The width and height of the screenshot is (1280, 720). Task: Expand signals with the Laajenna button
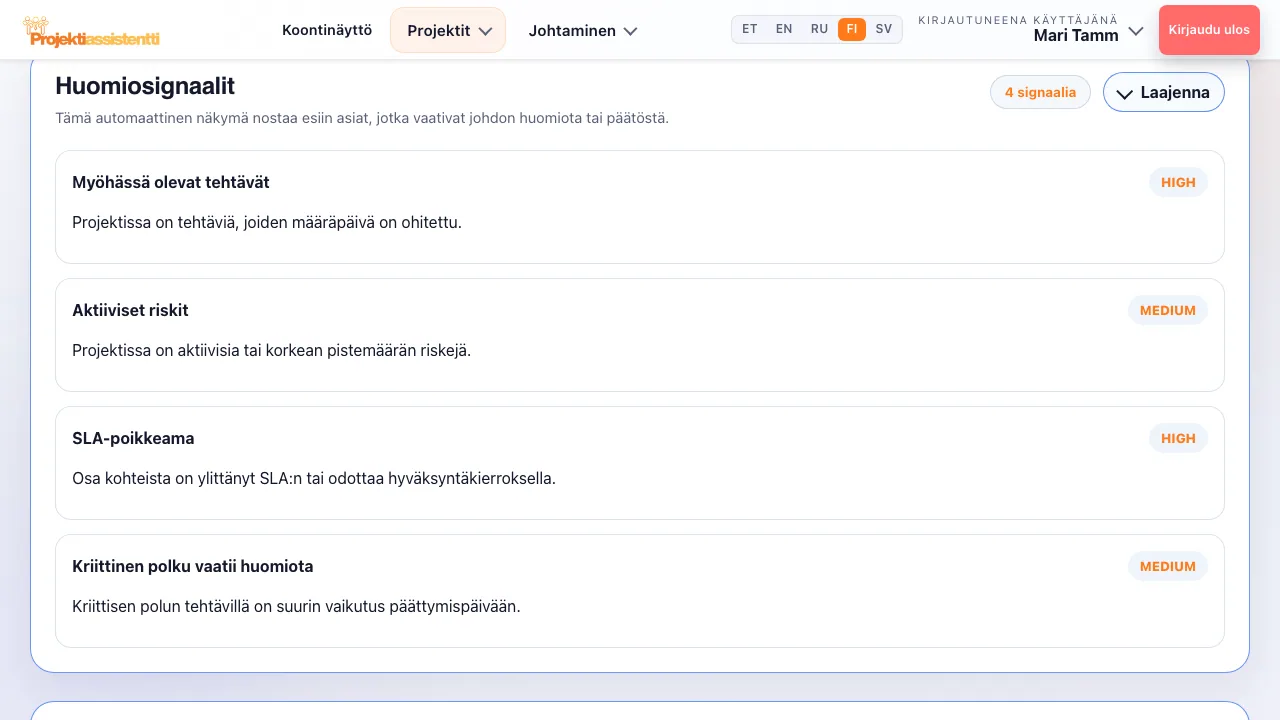1164,92
